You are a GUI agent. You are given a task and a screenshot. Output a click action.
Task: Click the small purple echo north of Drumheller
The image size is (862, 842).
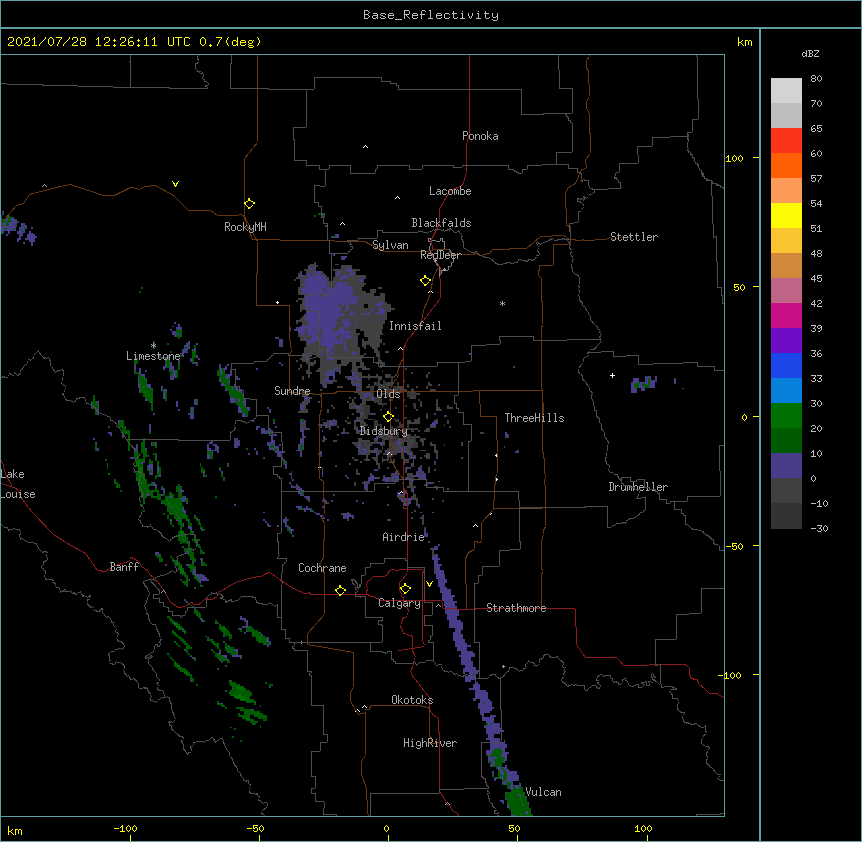644,384
